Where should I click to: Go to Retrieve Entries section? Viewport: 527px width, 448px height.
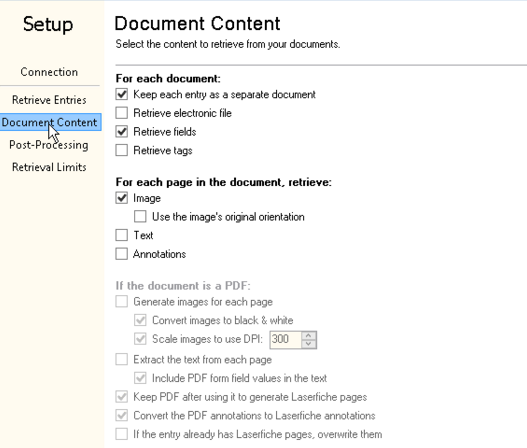pos(49,100)
